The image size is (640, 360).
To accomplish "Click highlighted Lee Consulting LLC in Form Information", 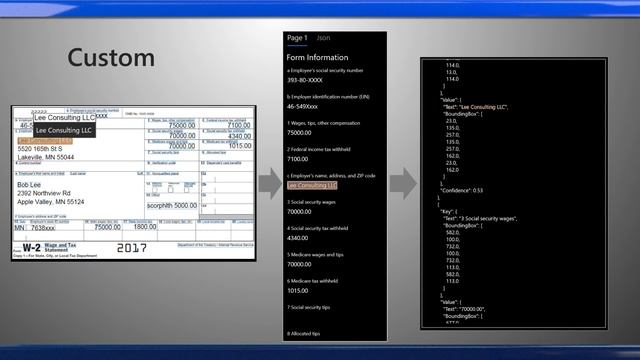I will click(312, 185).
